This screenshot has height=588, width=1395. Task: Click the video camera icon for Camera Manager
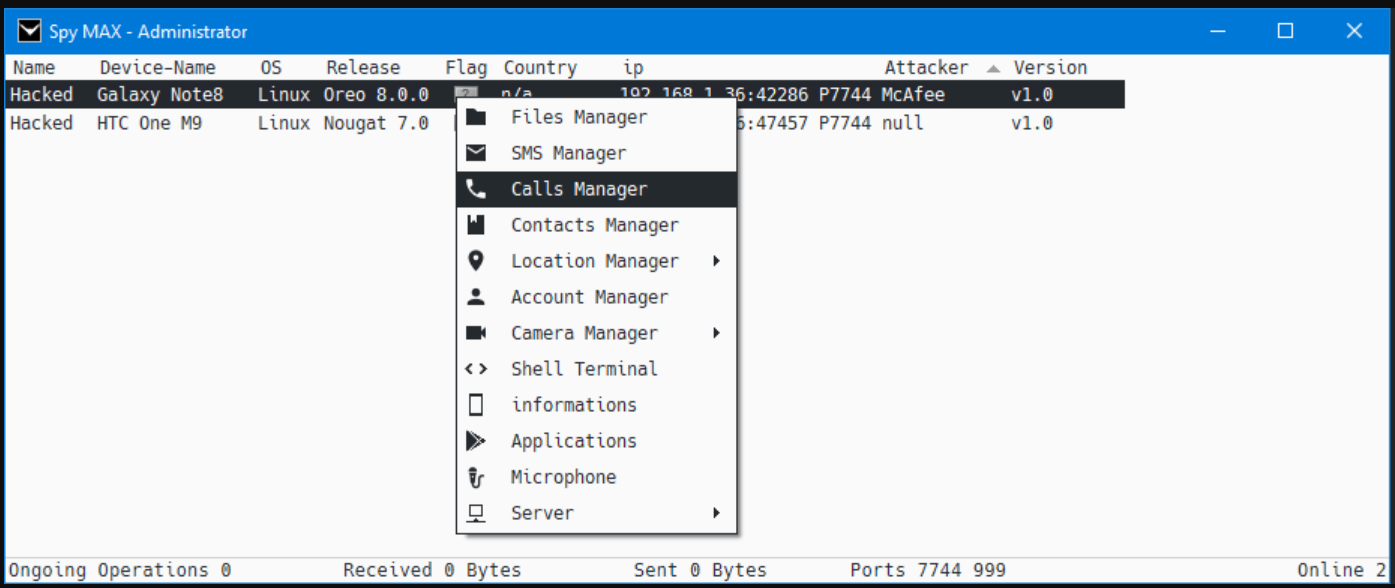coord(476,333)
